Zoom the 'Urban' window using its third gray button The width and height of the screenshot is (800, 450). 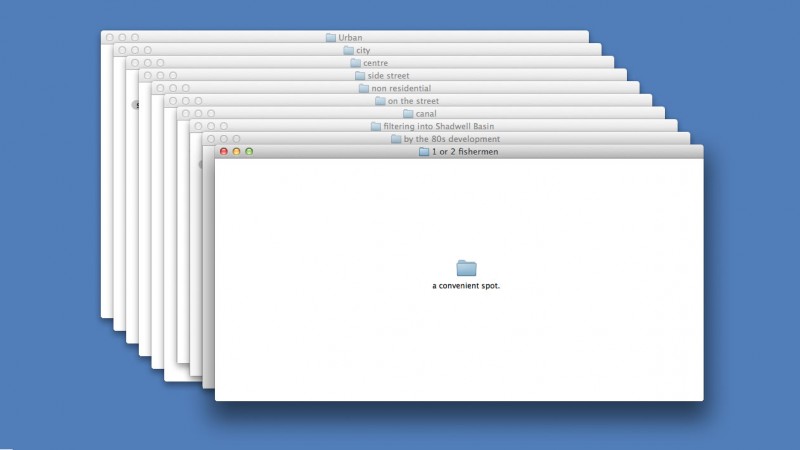(135, 37)
